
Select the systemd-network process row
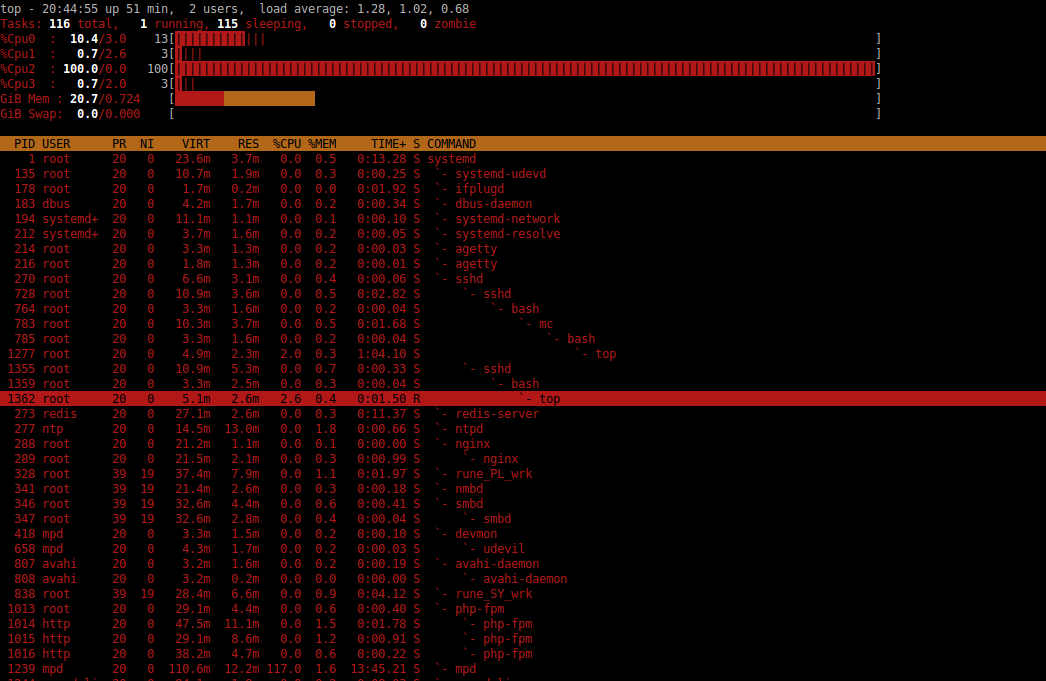(523, 219)
